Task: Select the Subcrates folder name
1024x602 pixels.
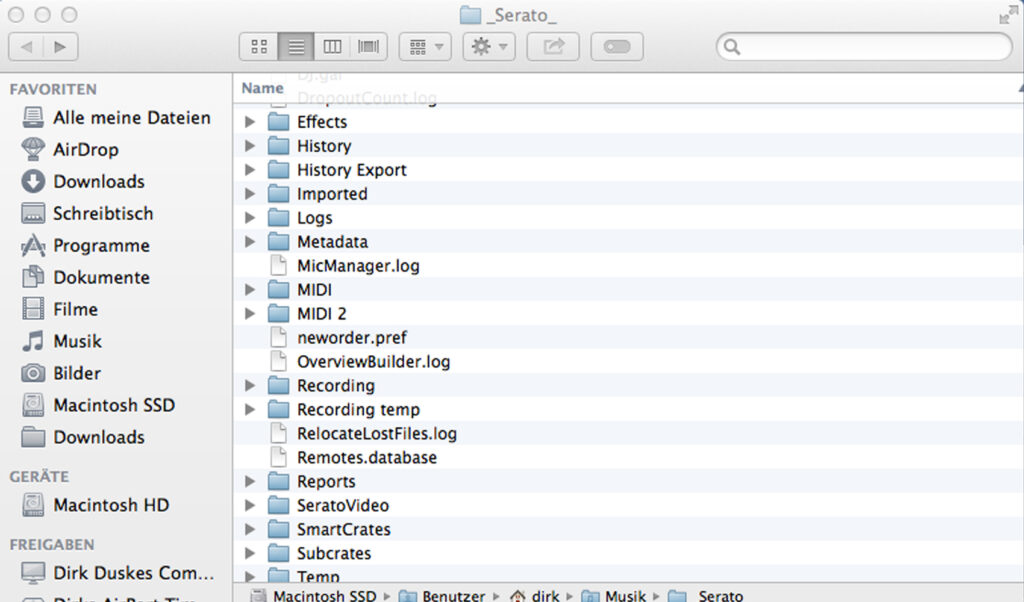Action: point(334,554)
